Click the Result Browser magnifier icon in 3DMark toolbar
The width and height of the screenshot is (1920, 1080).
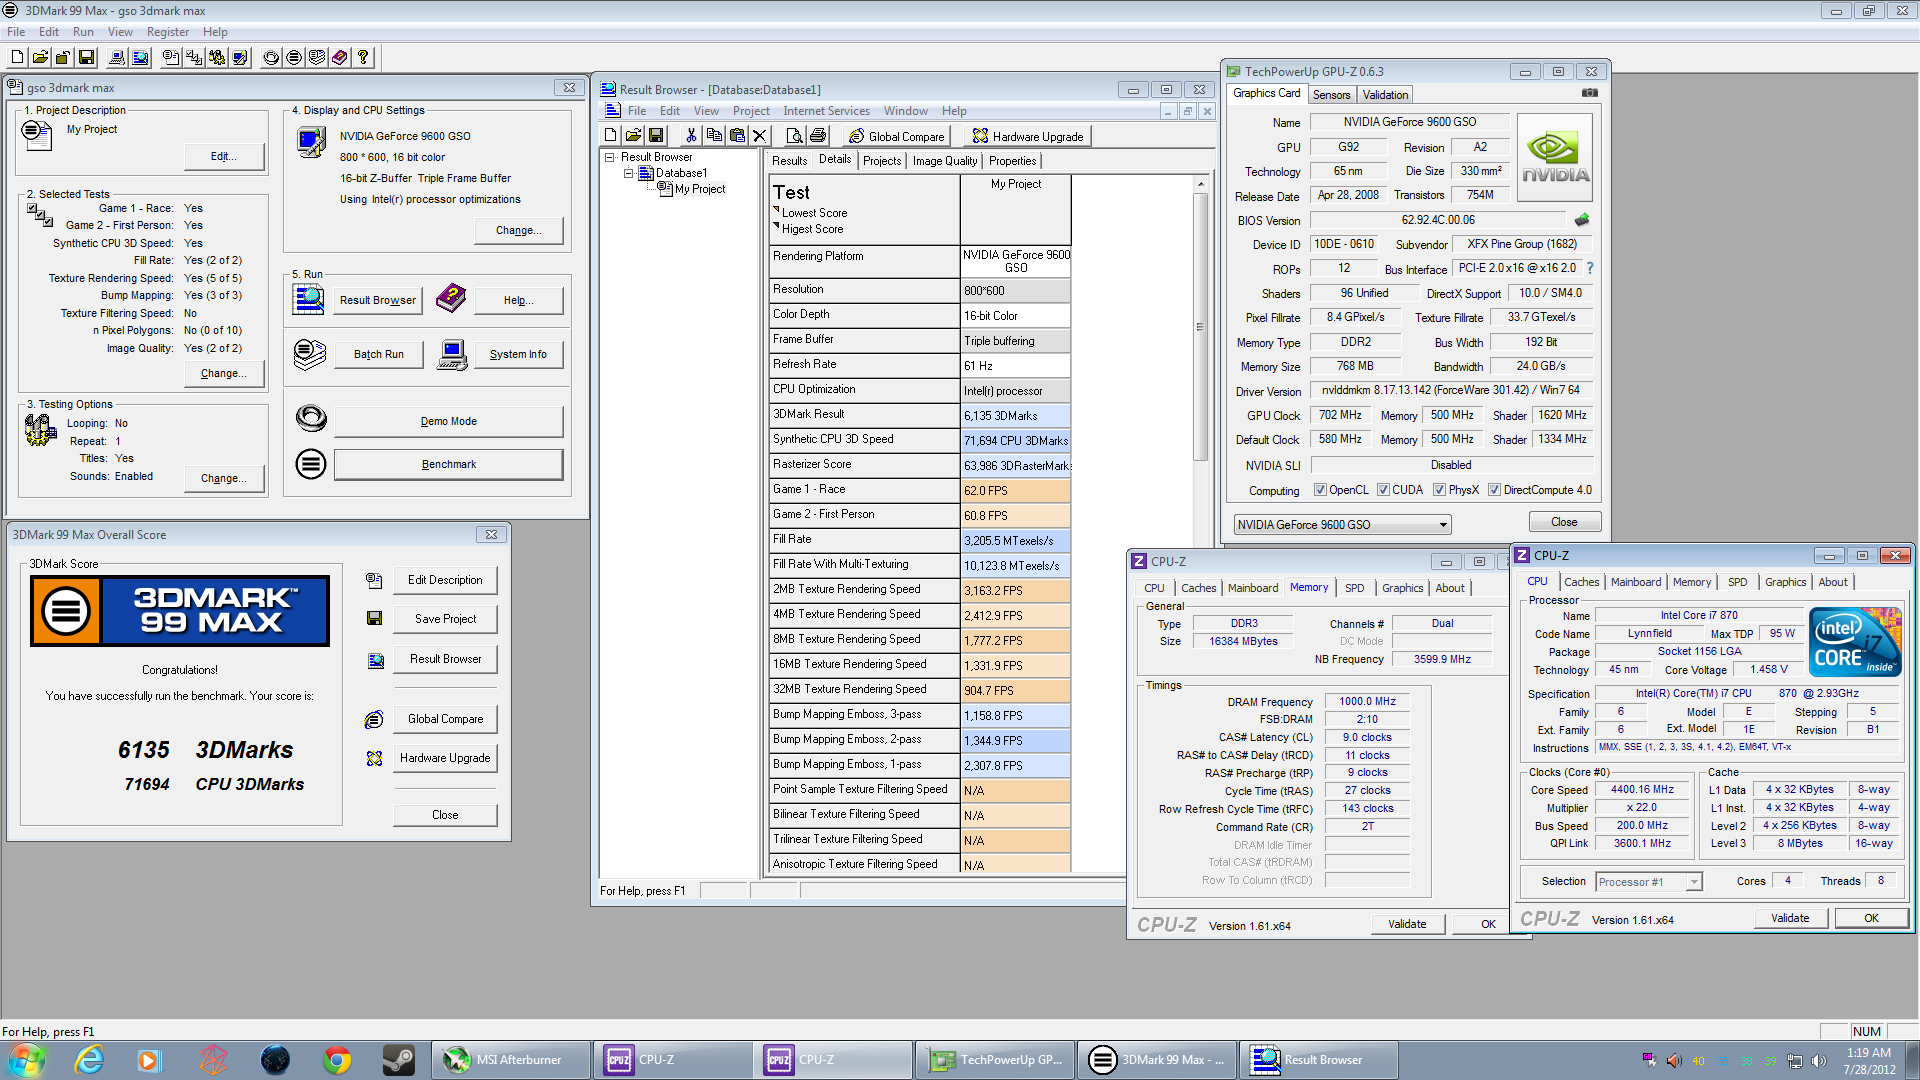(x=140, y=58)
